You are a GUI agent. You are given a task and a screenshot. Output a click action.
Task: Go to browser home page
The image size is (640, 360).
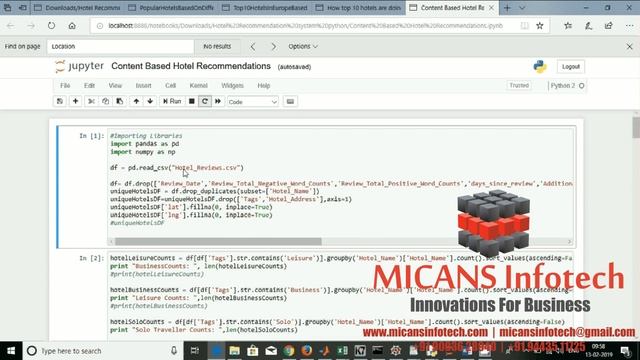click(x=72, y=26)
